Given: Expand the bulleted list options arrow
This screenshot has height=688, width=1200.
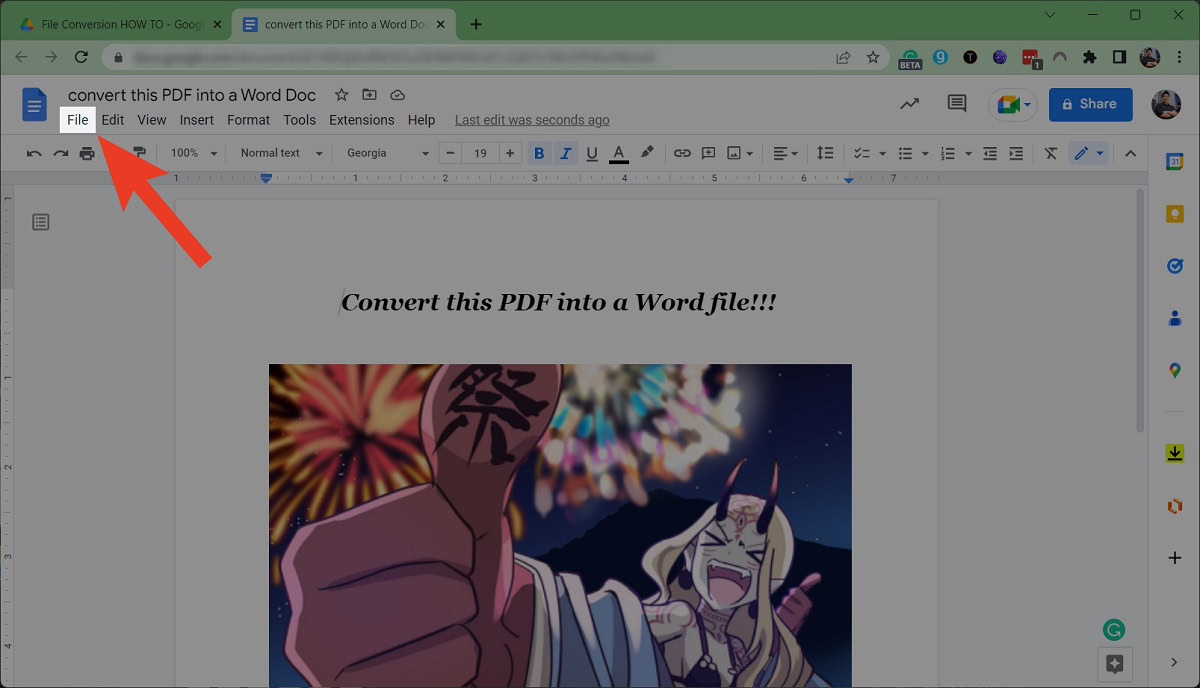Looking at the screenshot, I should (x=925, y=153).
